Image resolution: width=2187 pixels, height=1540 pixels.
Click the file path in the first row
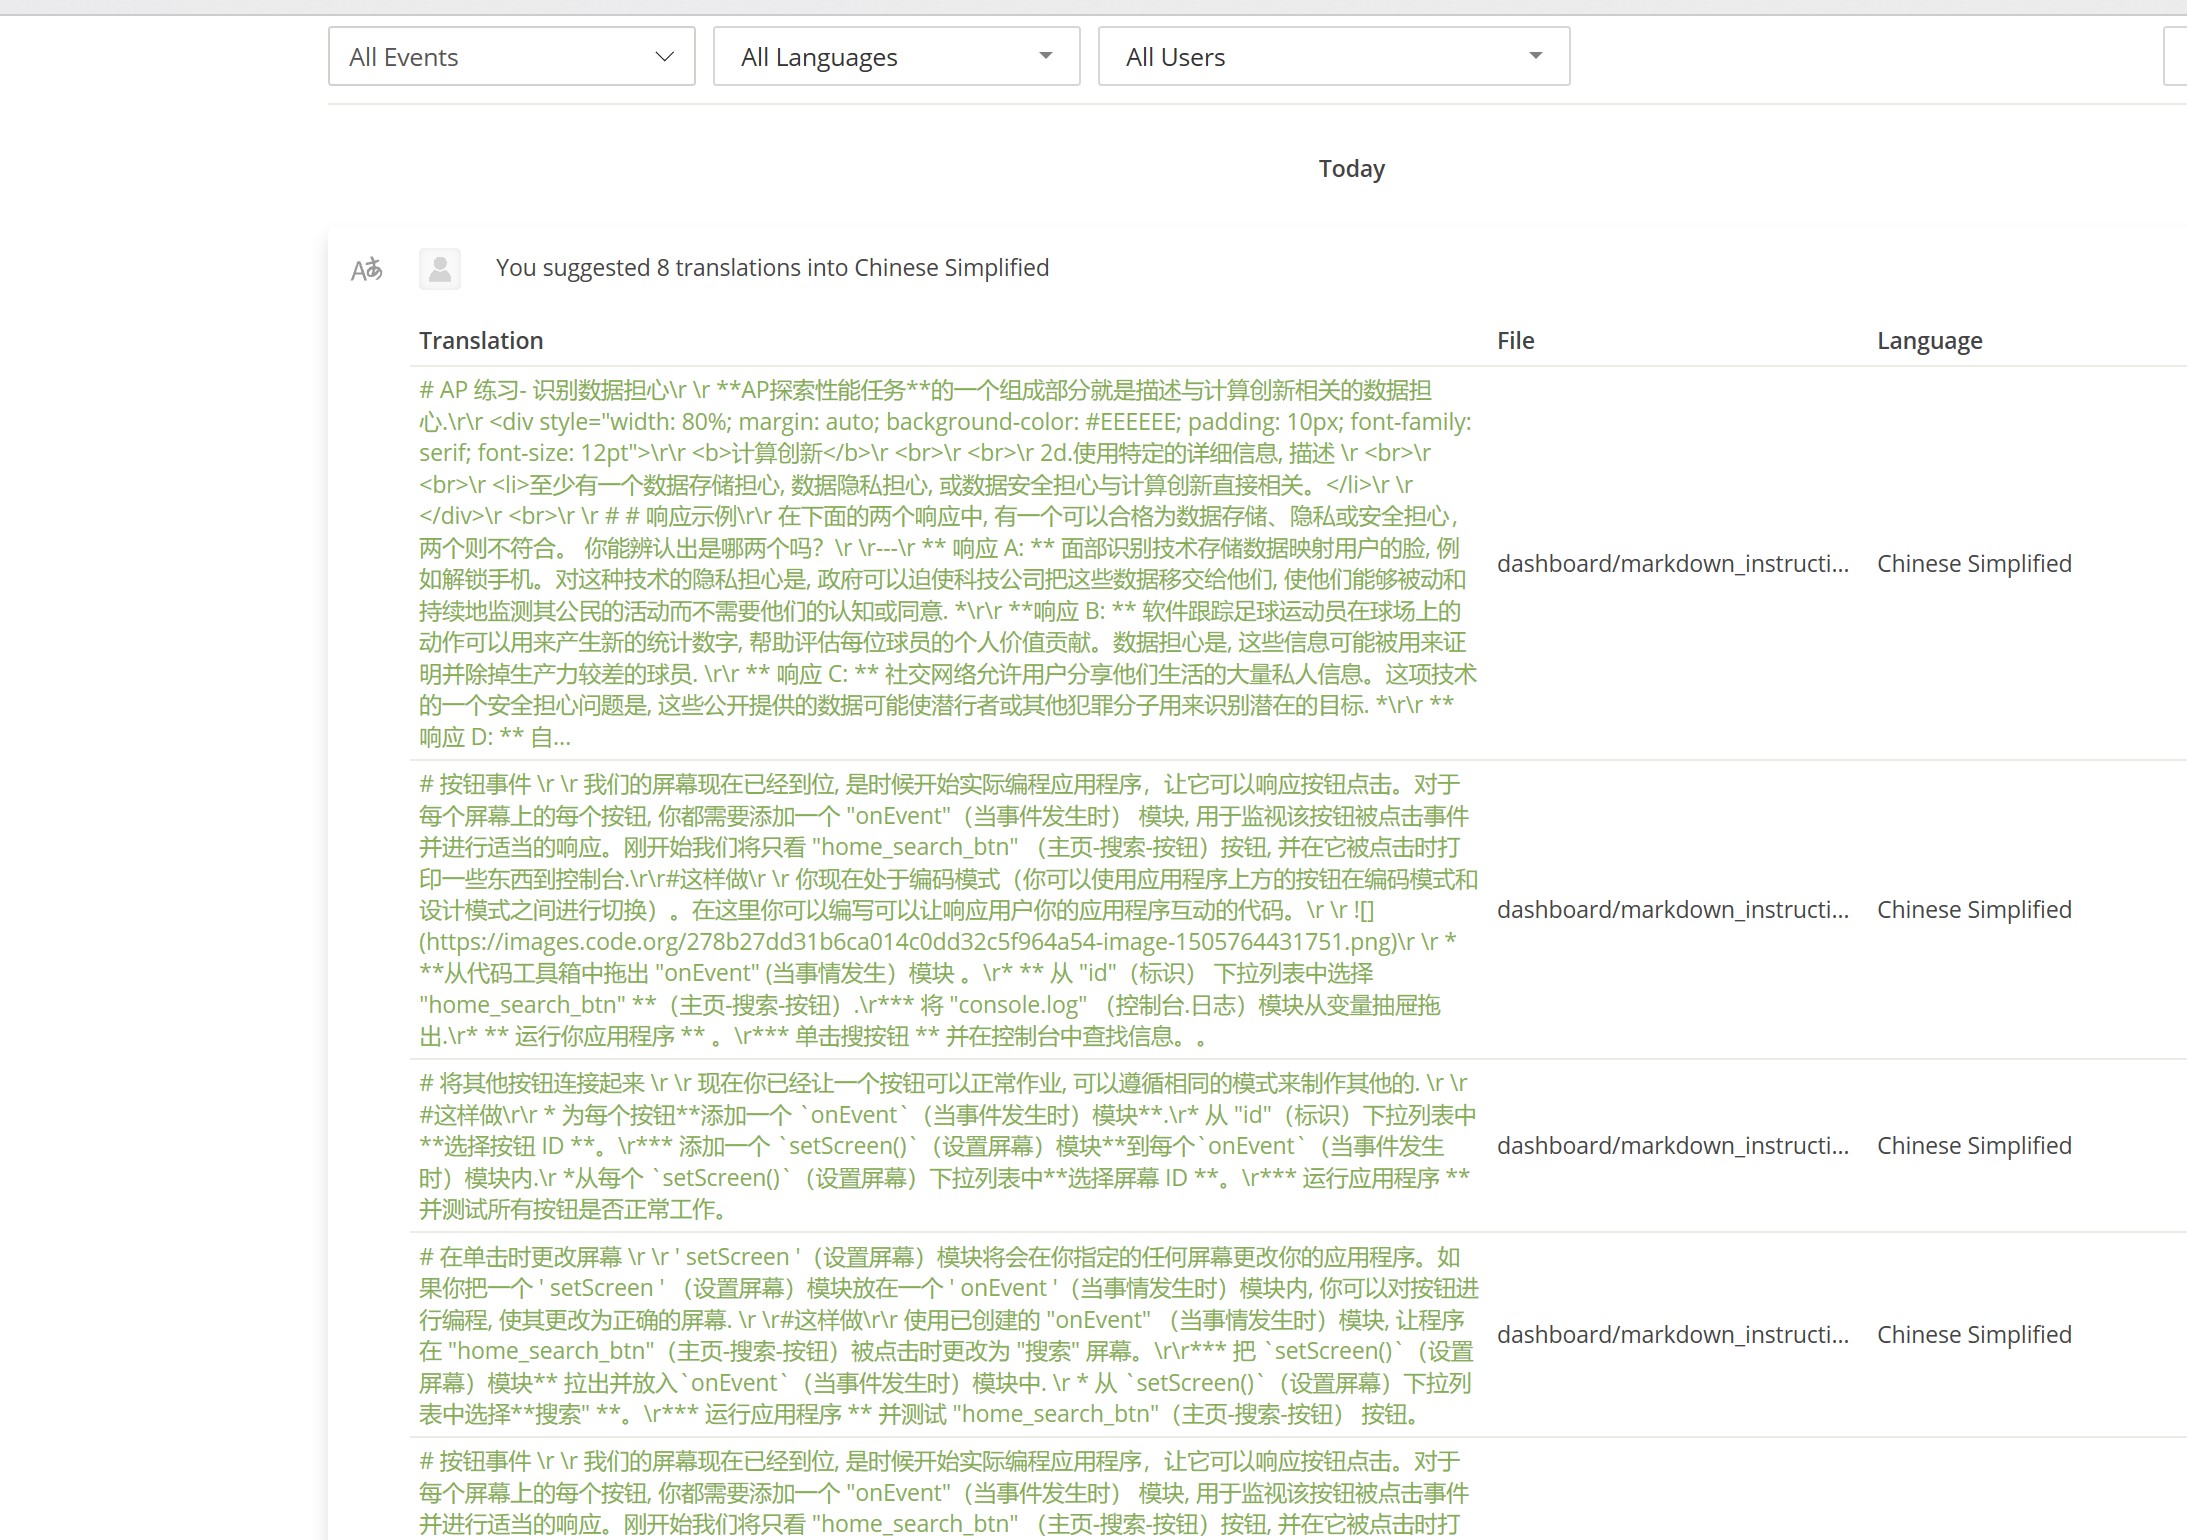pos(1672,564)
